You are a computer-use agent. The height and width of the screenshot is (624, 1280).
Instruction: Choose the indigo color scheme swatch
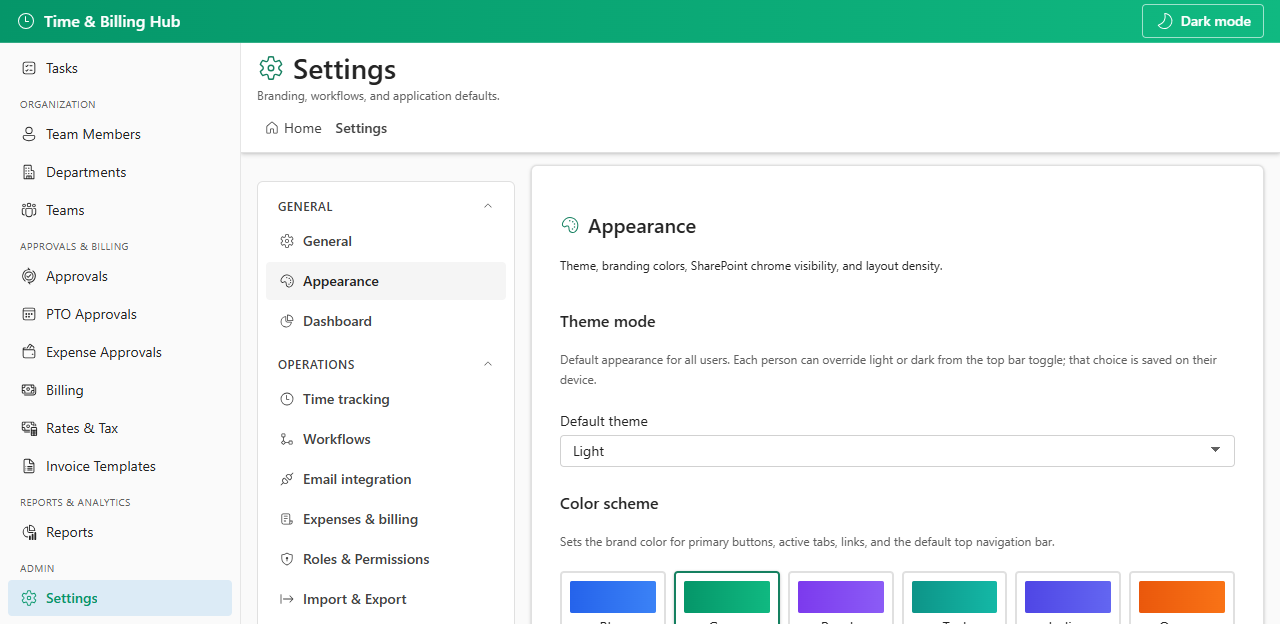[x=1068, y=598]
